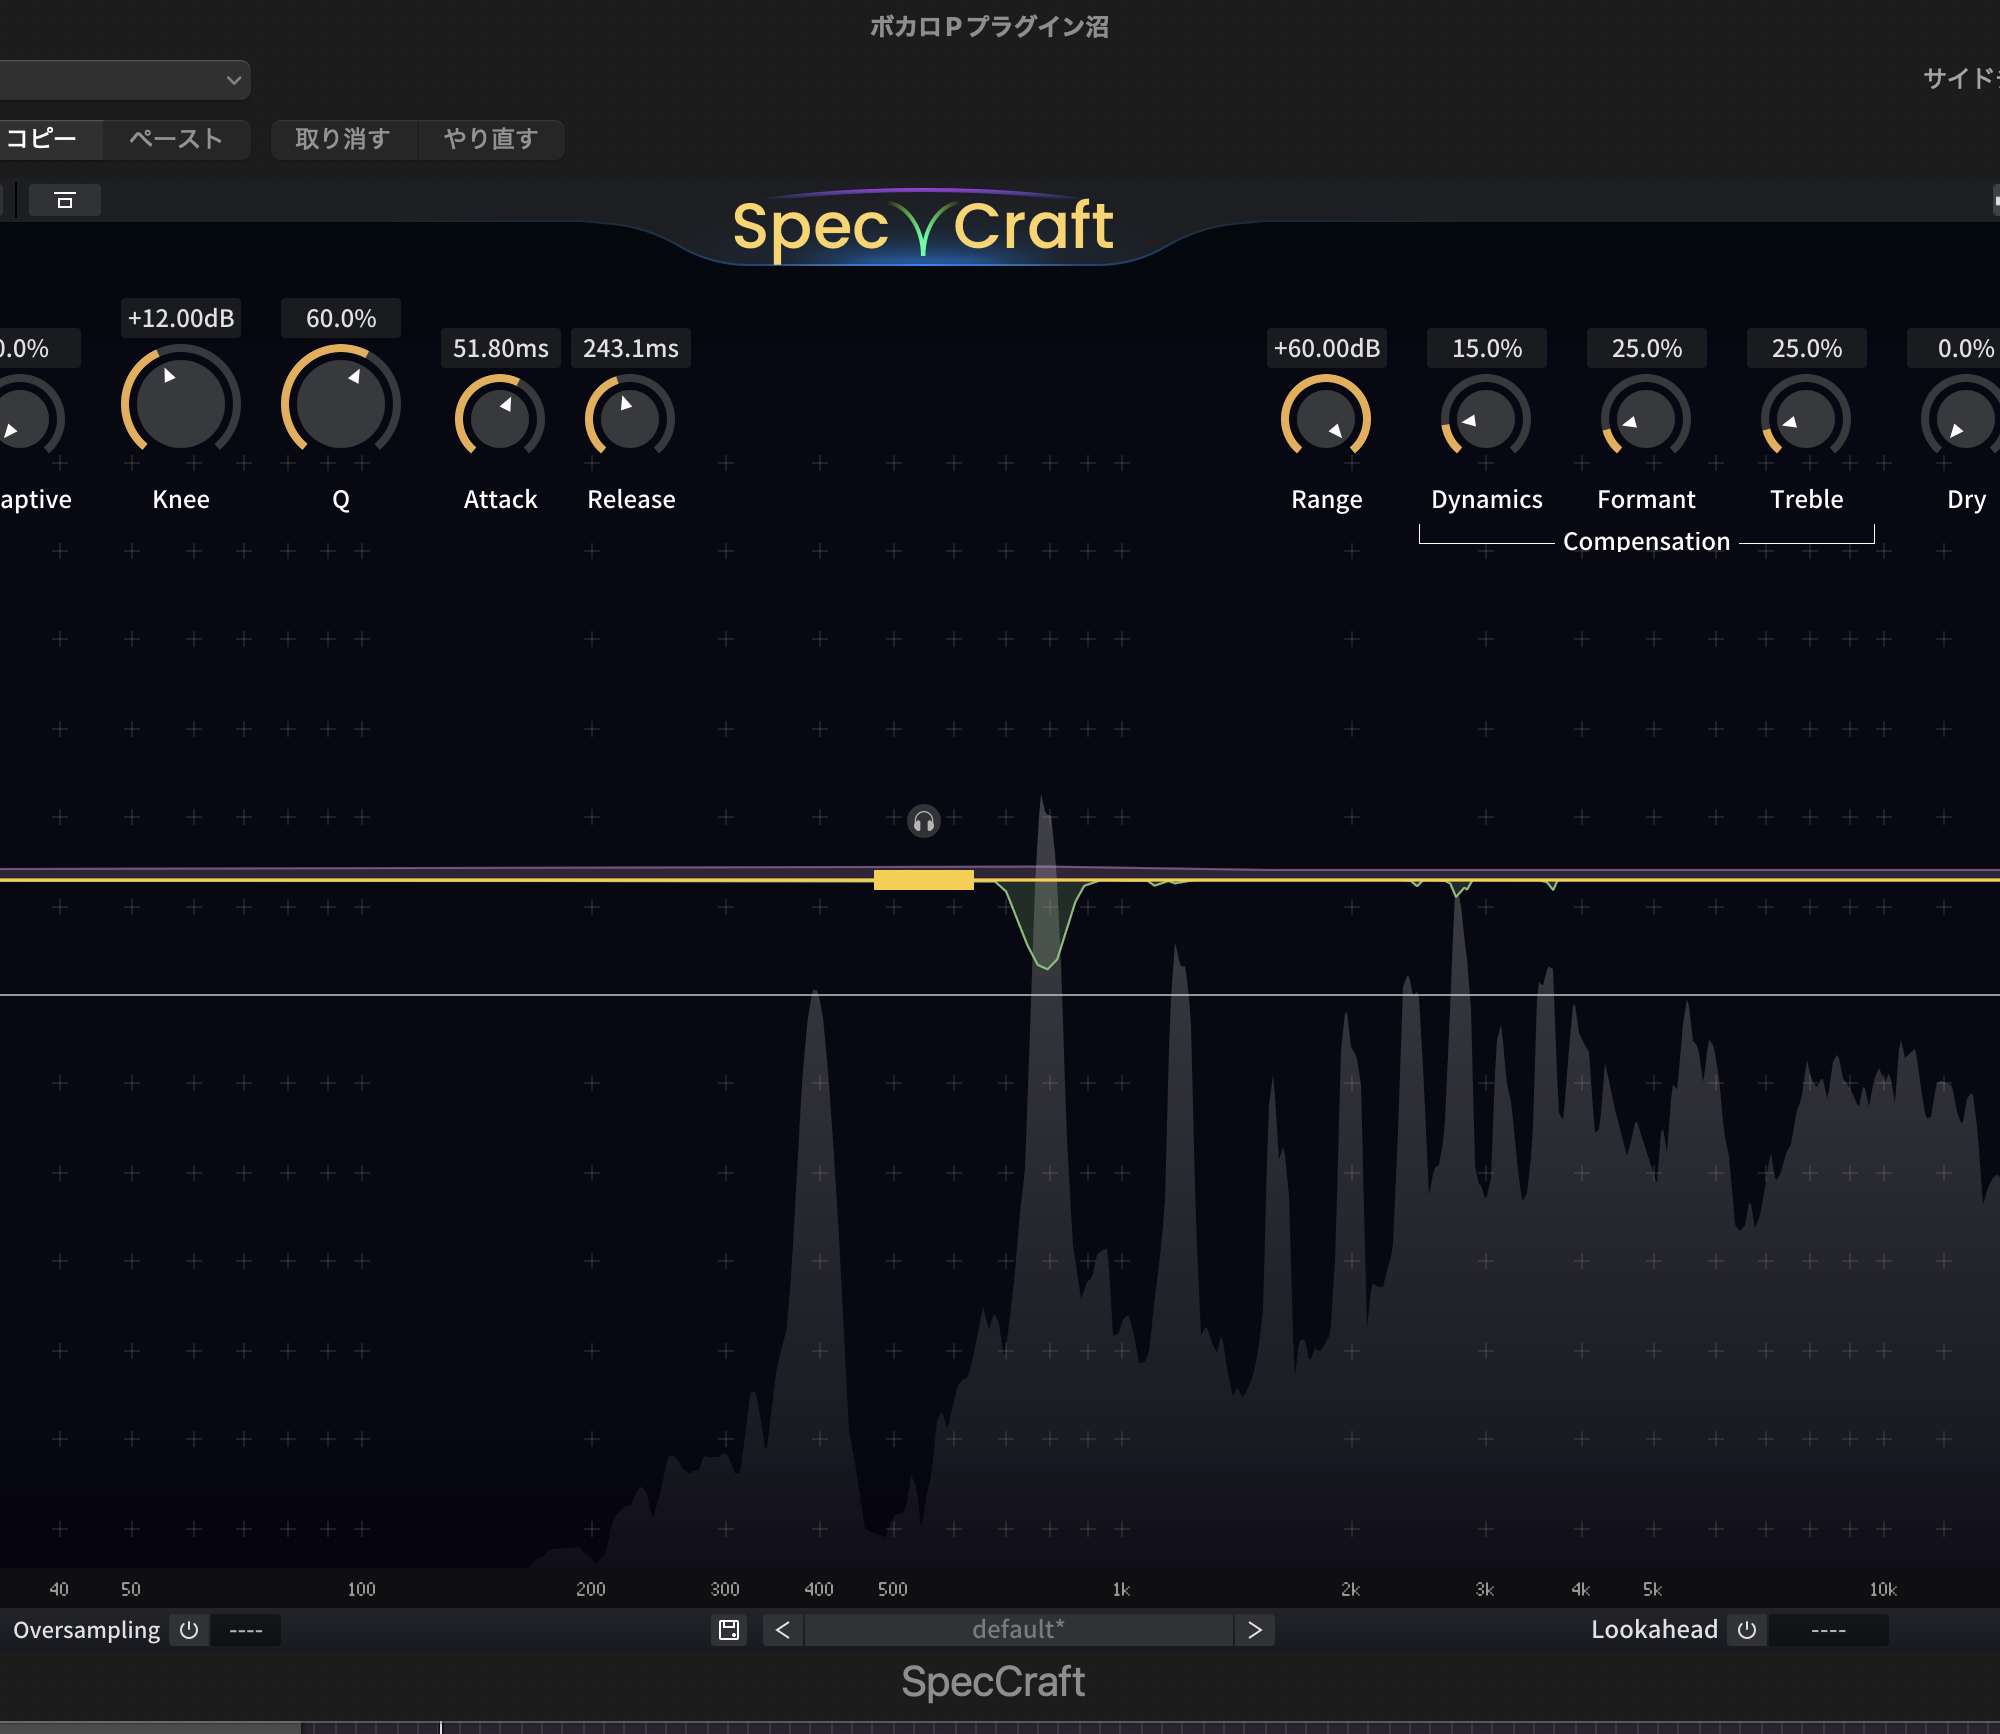This screenshot has height=1734, width=2000.
Task: Click the Lookahead label
Action: pyautogui.click(x=1654, y=1630)
